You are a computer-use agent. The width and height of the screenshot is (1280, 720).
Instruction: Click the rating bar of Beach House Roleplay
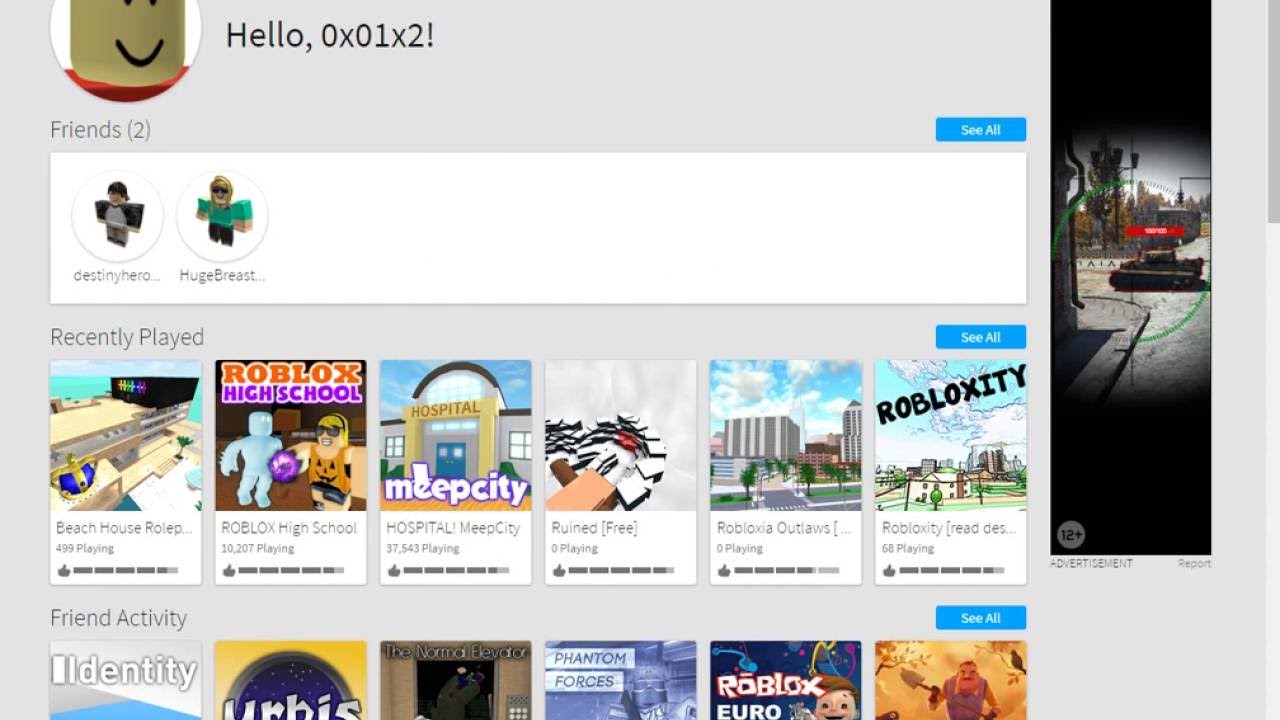[x=126, y=571]
